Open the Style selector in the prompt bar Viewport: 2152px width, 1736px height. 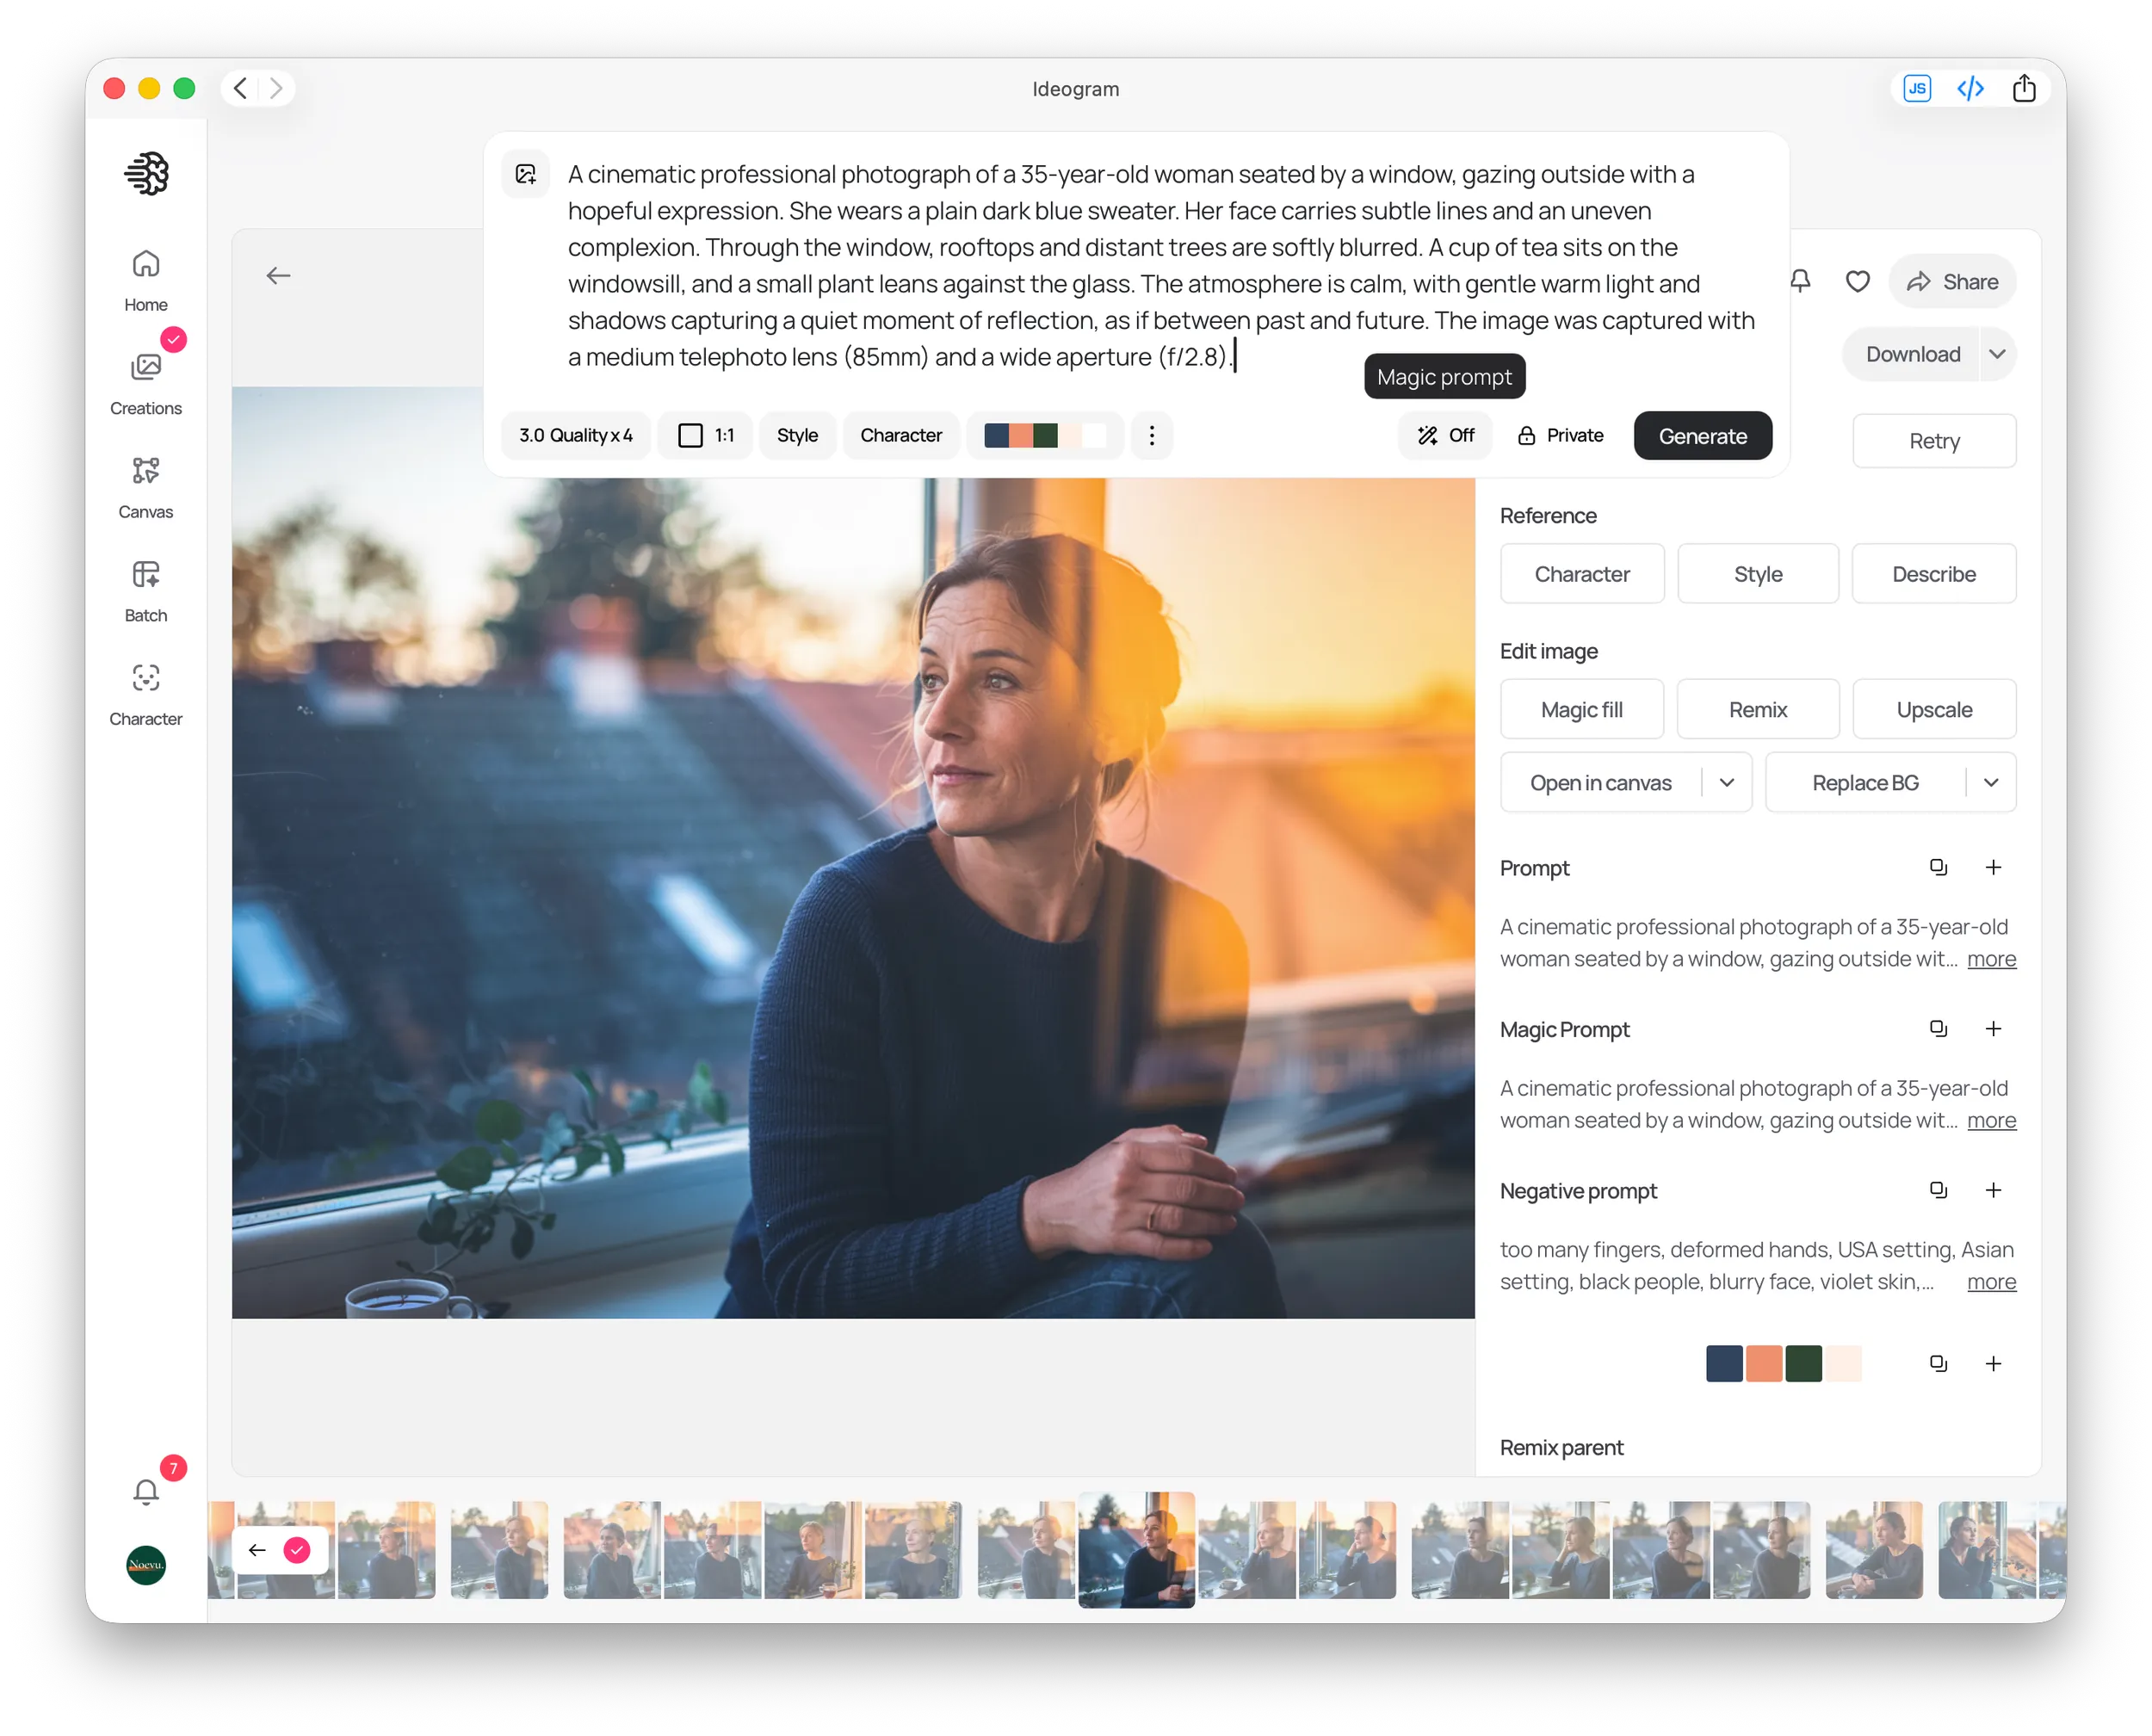(797, 435)
